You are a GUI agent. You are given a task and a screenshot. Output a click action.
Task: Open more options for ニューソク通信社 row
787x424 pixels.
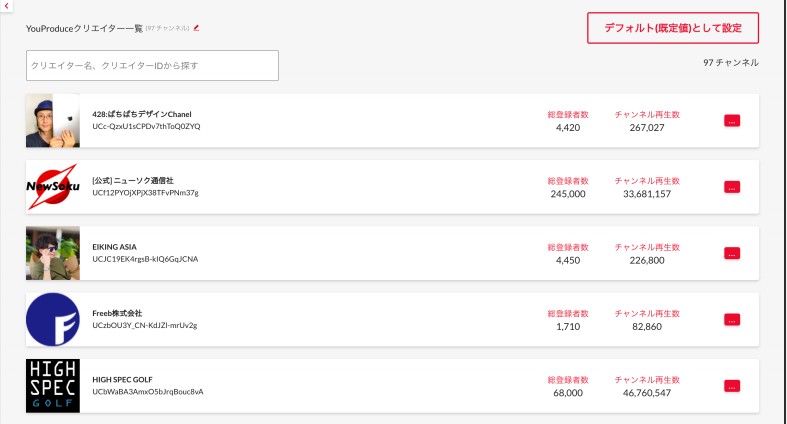(x=732, y=187)
